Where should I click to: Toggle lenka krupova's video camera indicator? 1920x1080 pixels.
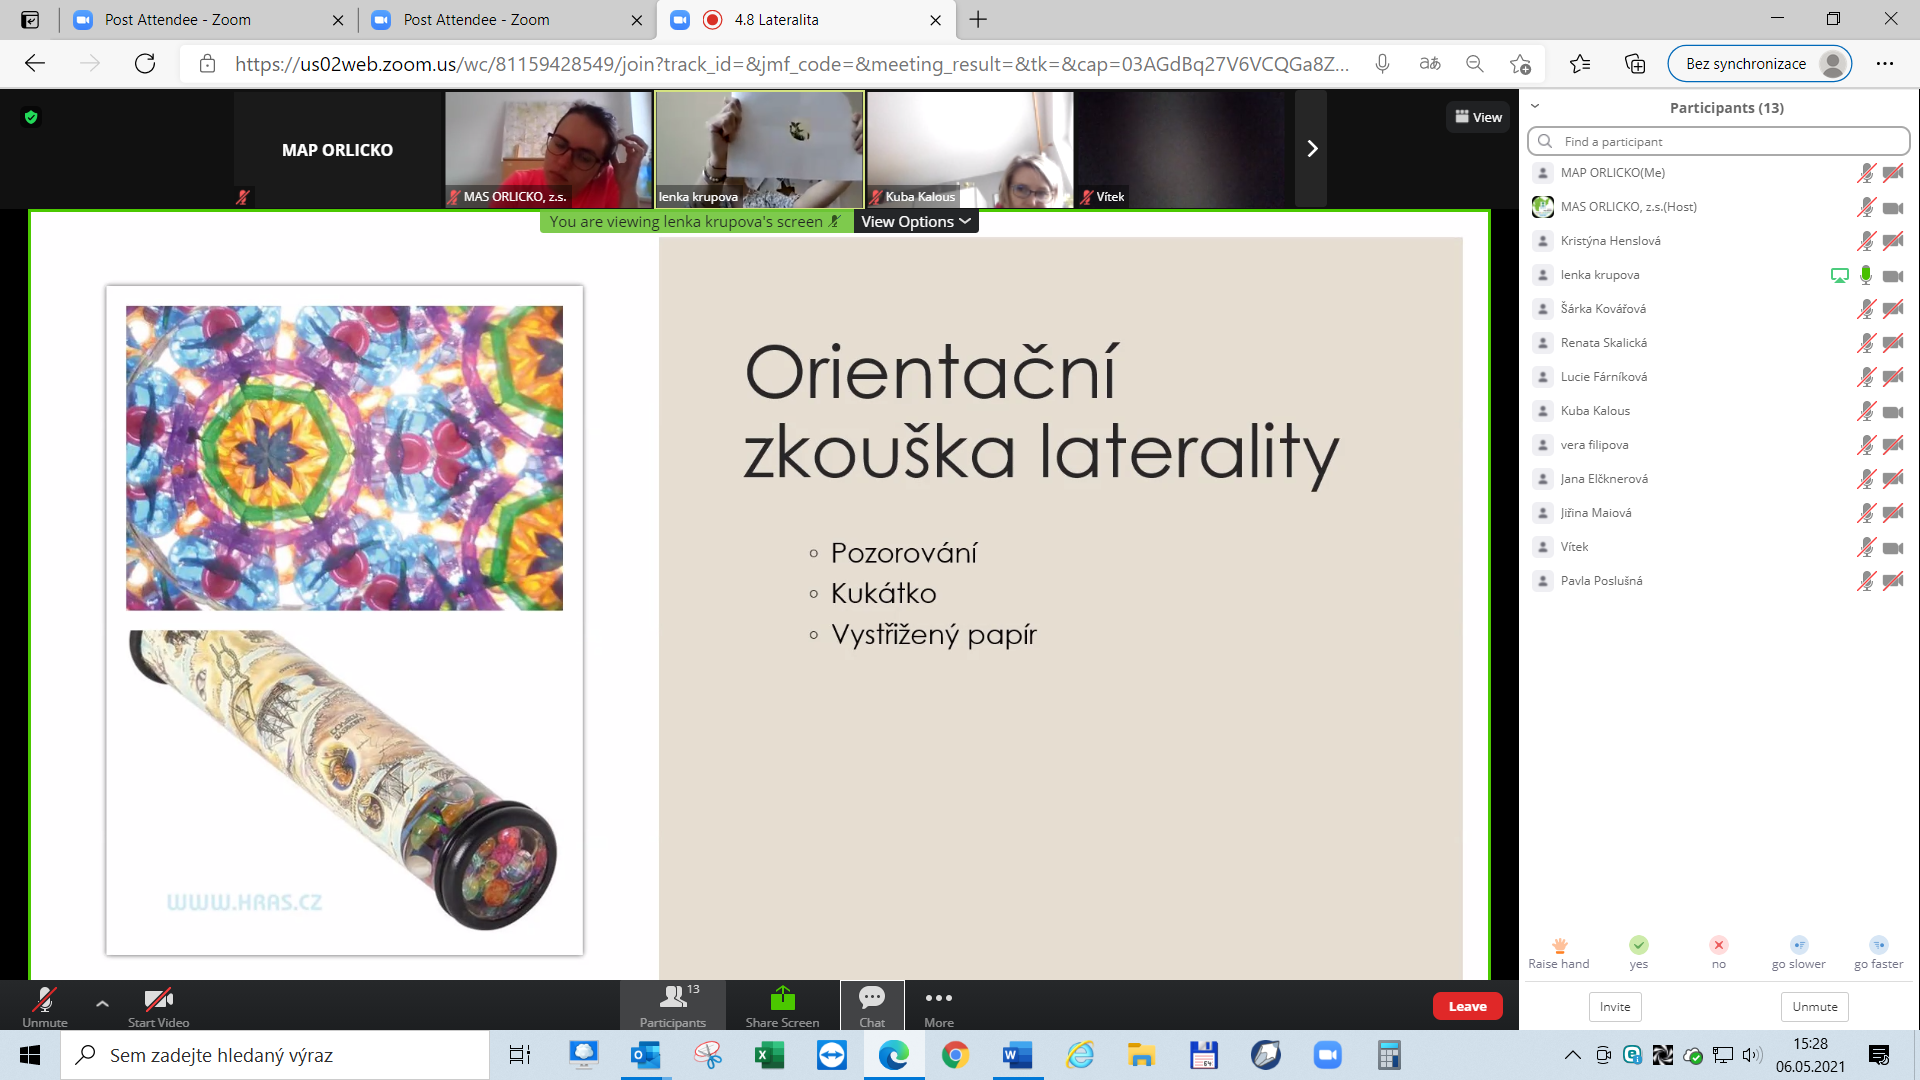click(x=1893, y=275)
